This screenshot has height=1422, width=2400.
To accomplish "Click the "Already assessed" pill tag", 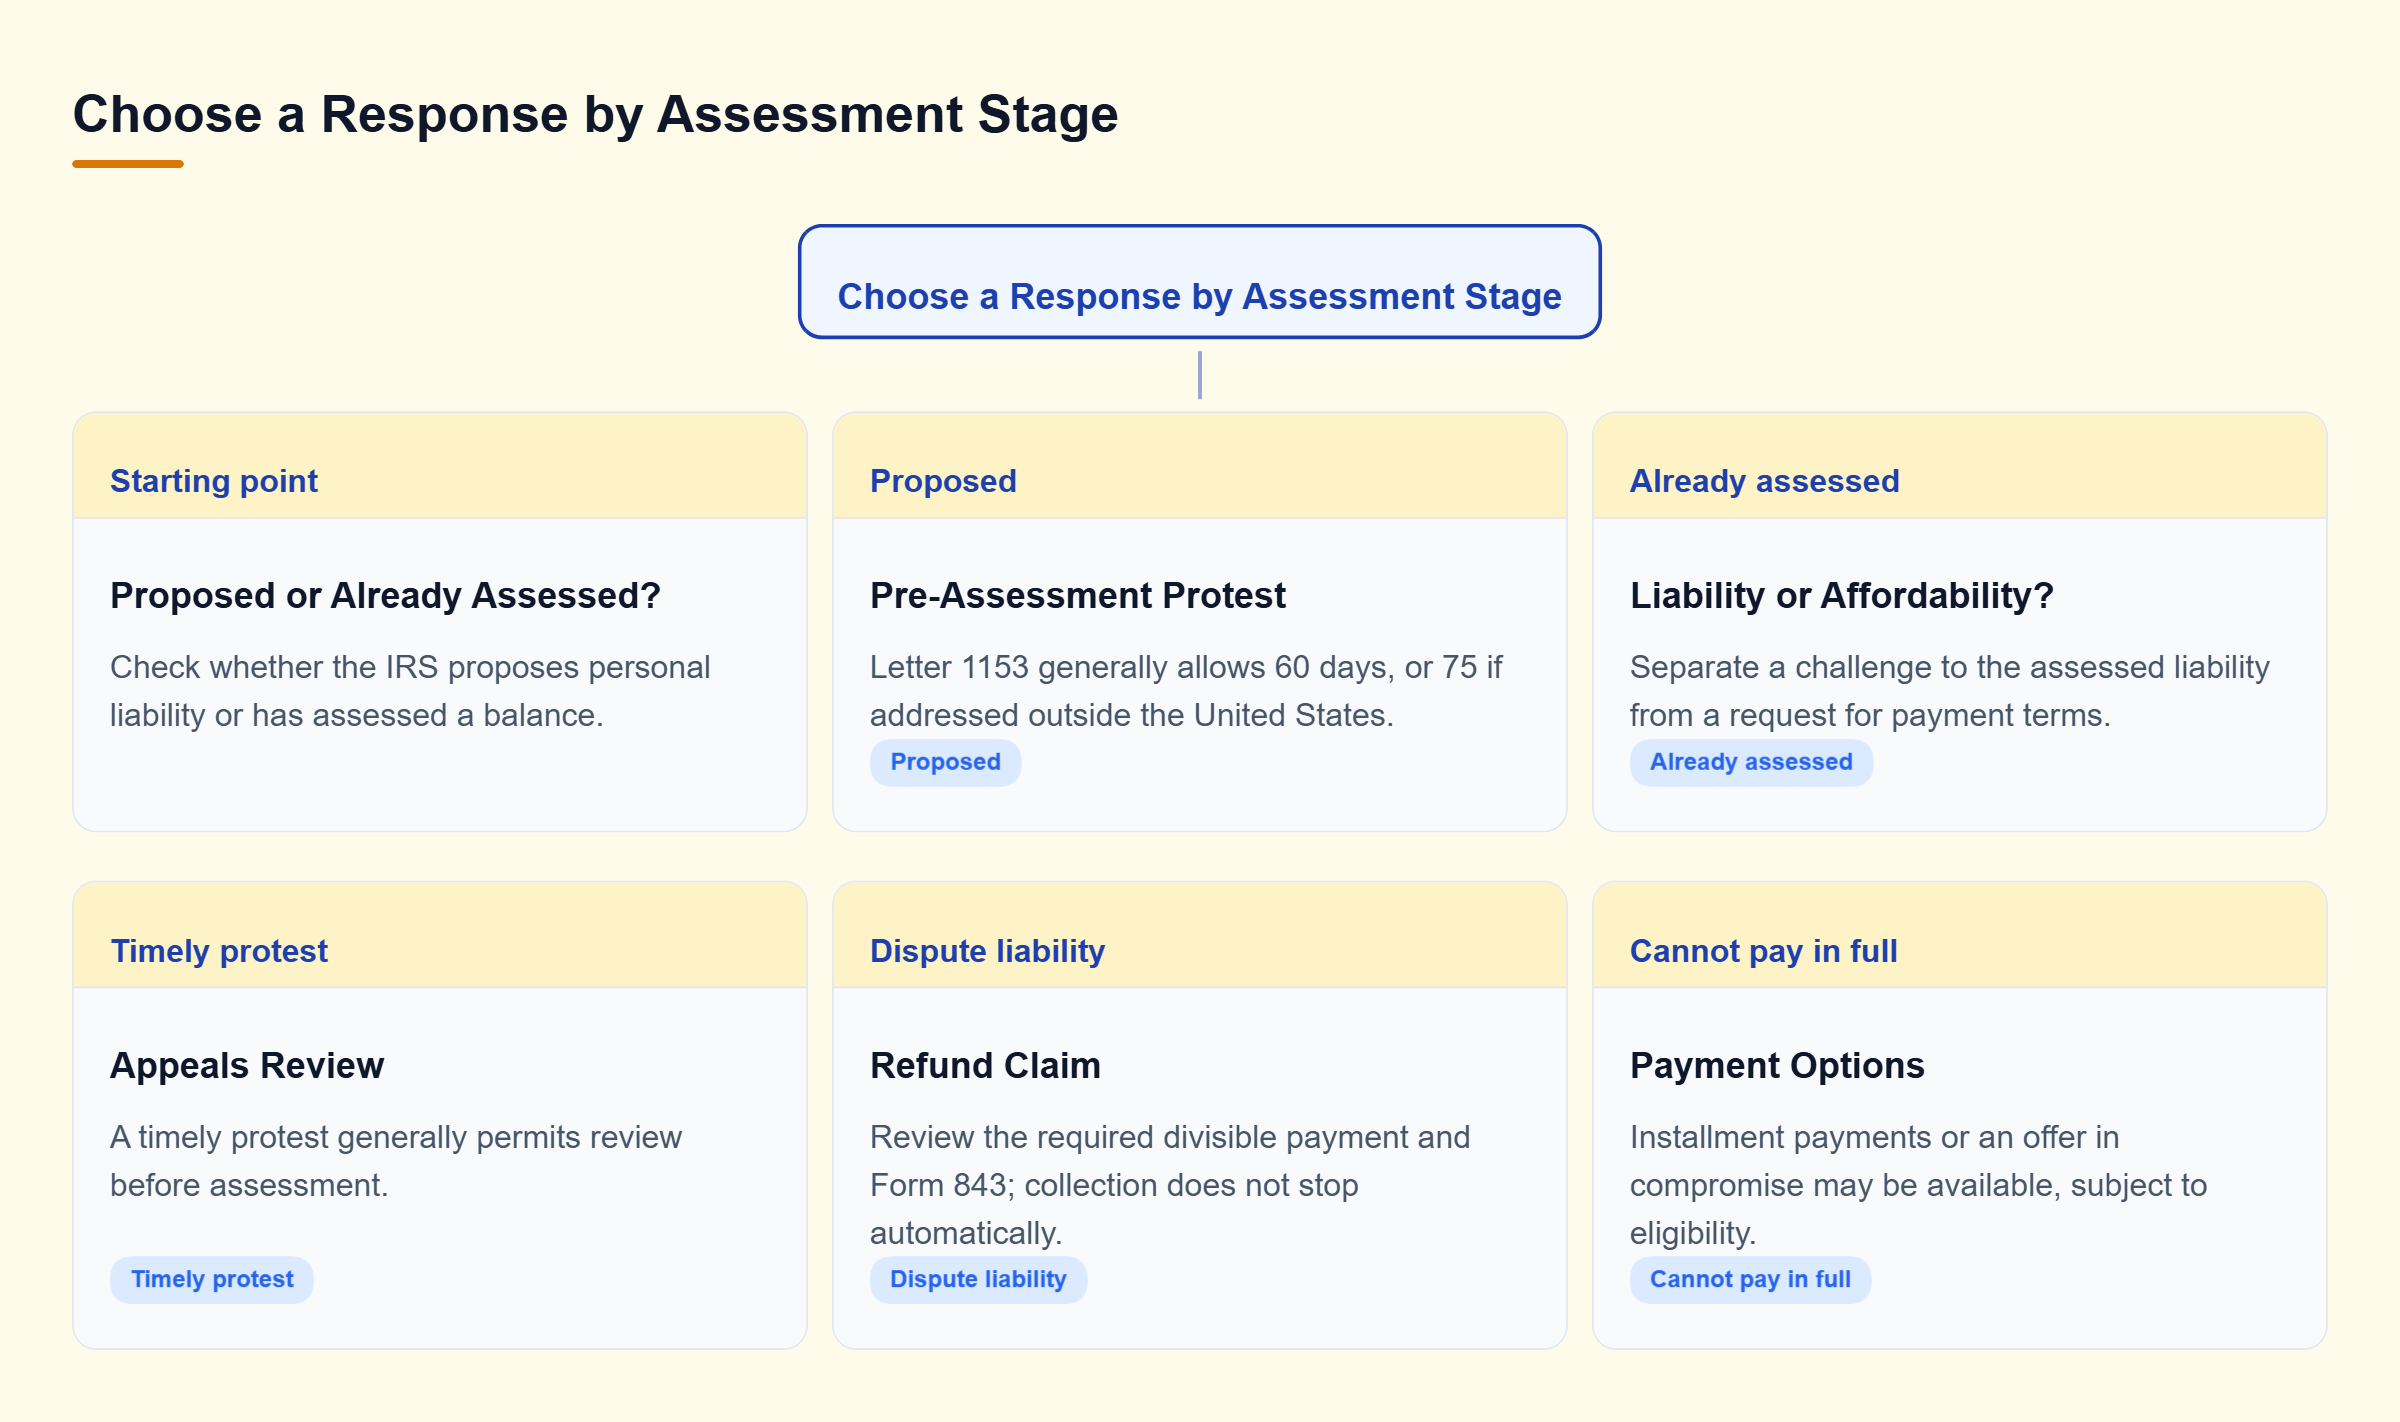I will (1751, 762).
